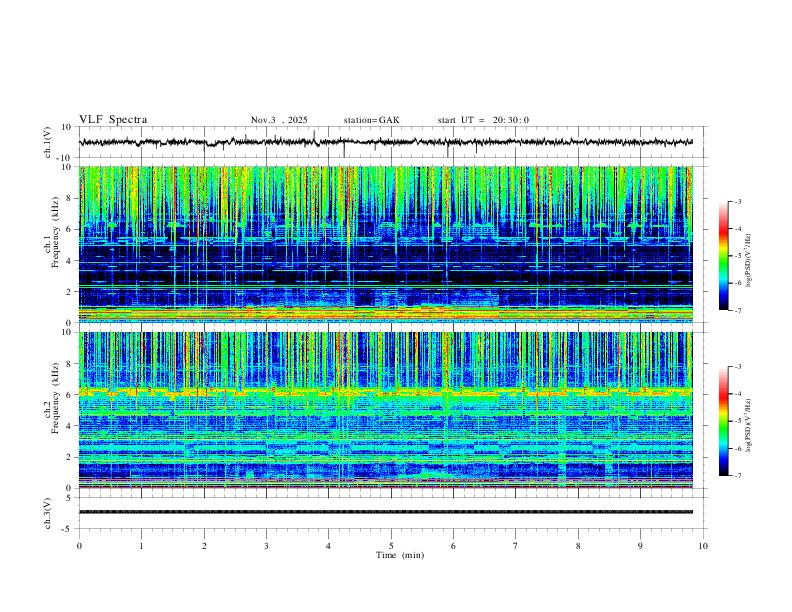Click the ch.1 'Frequency (kHz)' axis label
The height and width of the screenshot is (612, 792).
pos(56,232)
